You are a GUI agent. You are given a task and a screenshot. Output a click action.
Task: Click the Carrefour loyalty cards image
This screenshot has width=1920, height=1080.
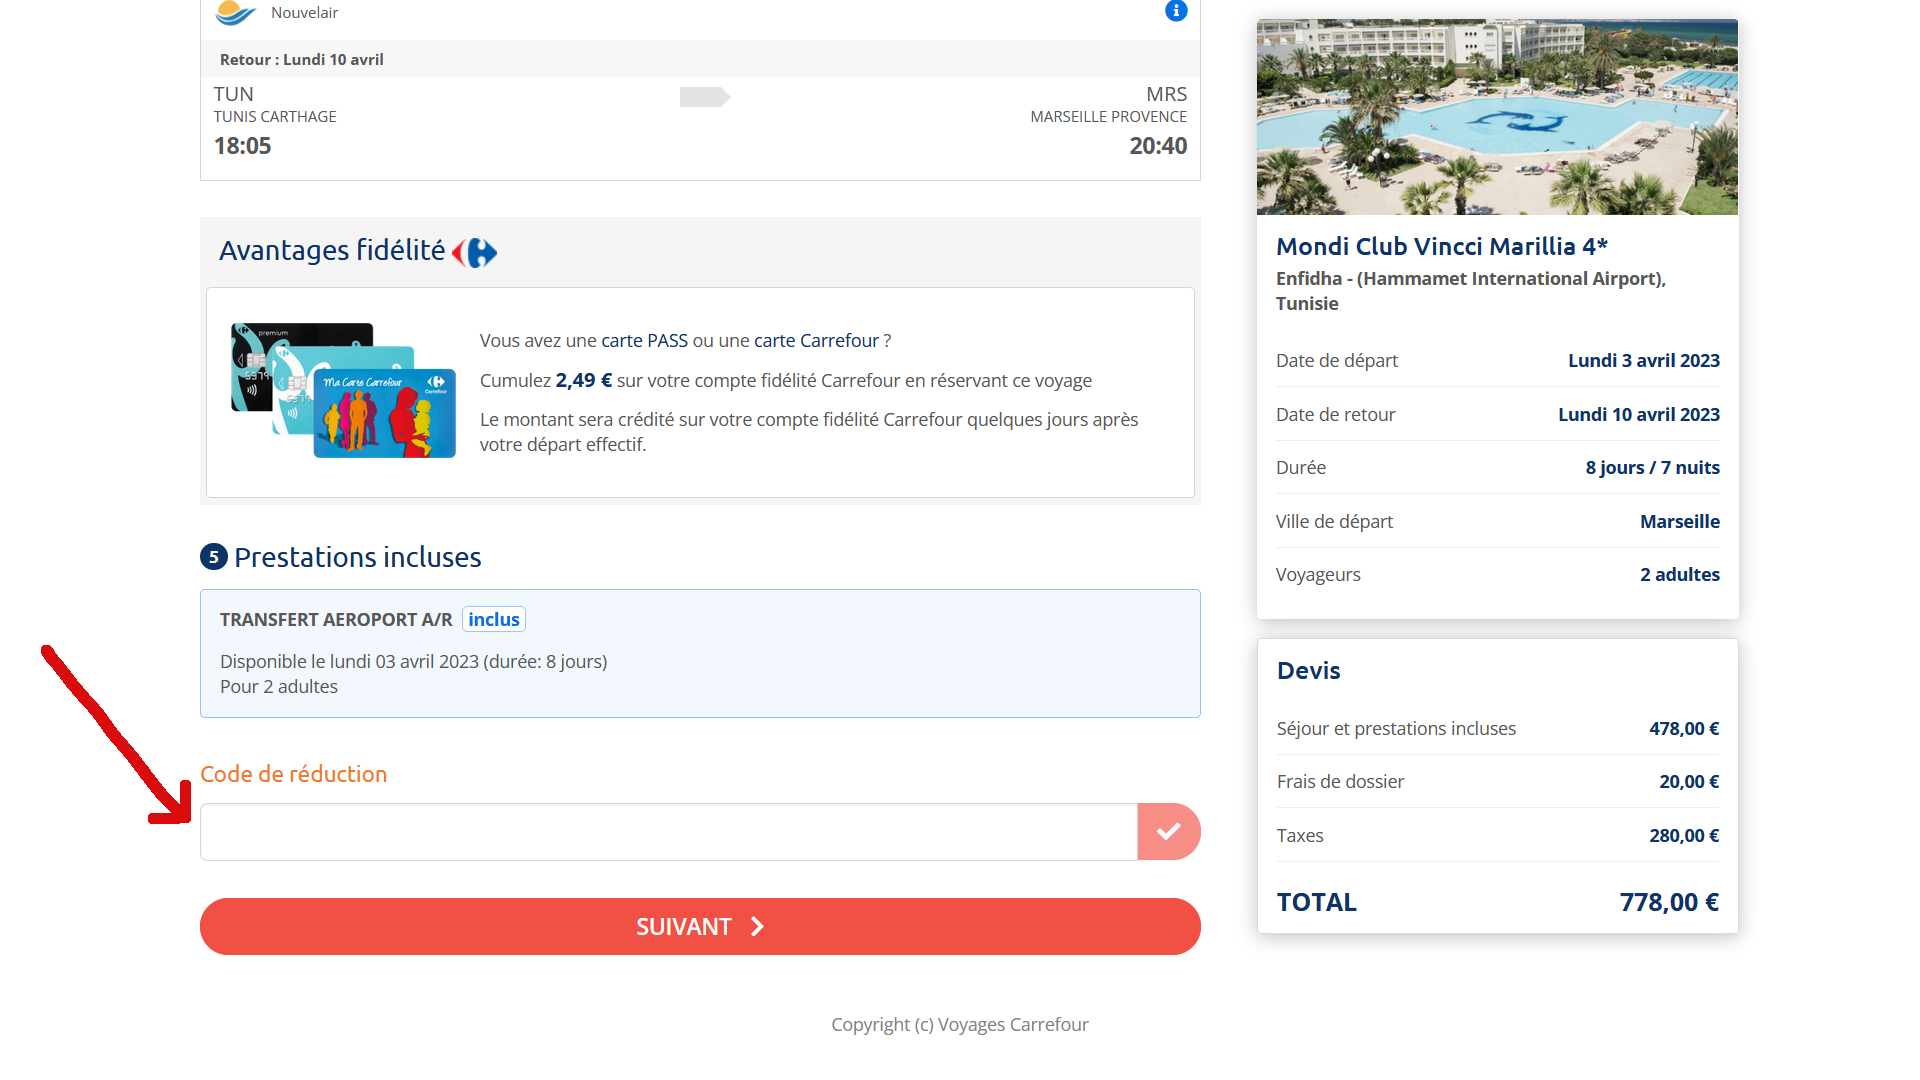[343, 390]
